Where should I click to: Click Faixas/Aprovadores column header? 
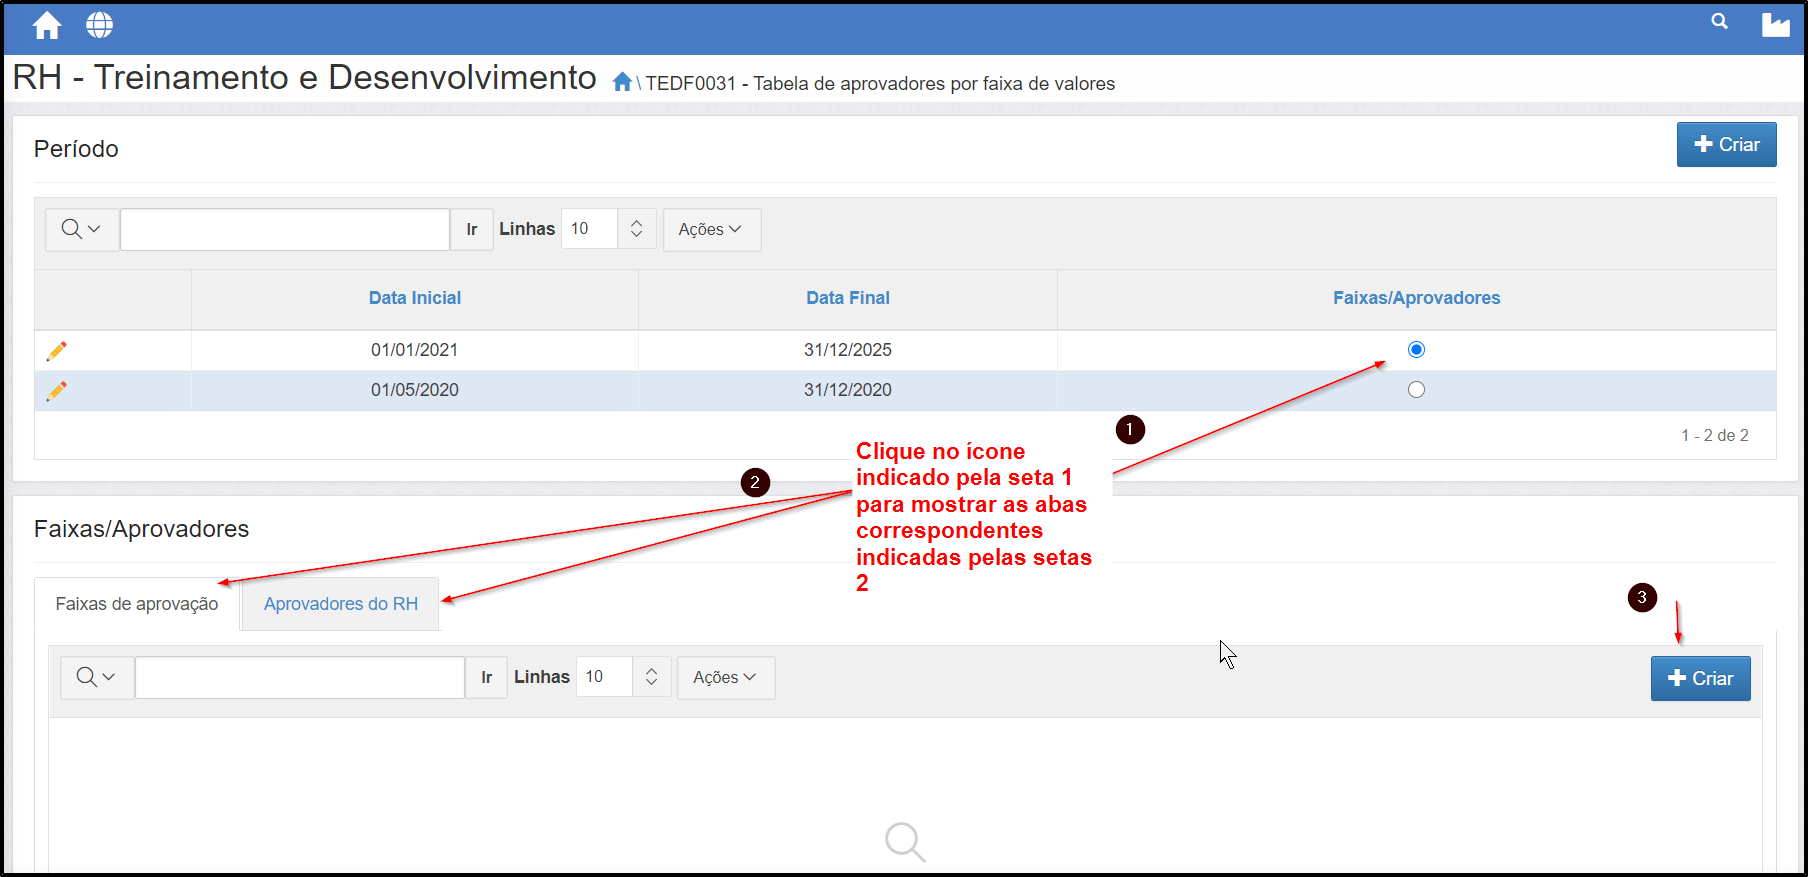(x=1416, y=298)
